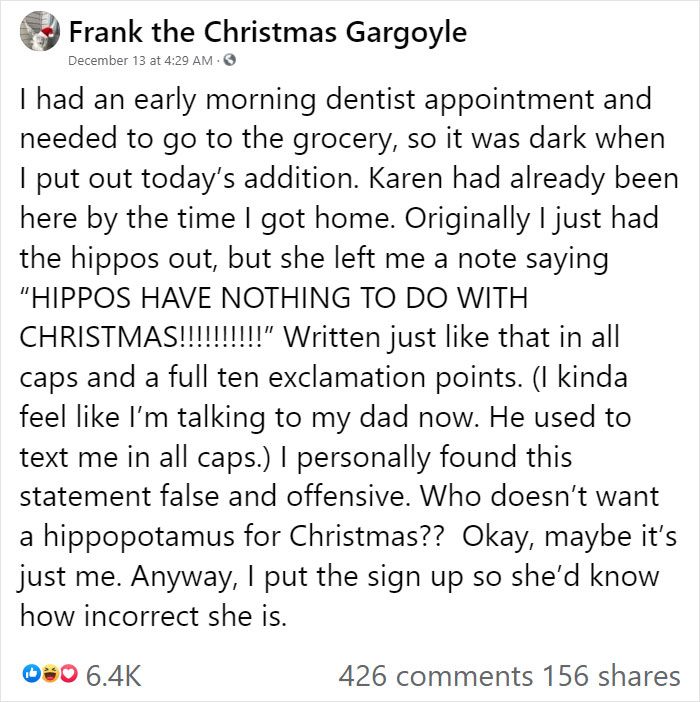The width and height of the screenshot is (700, 702).
Task: View the 6.4K reactions list
Action: pos(112,676)
